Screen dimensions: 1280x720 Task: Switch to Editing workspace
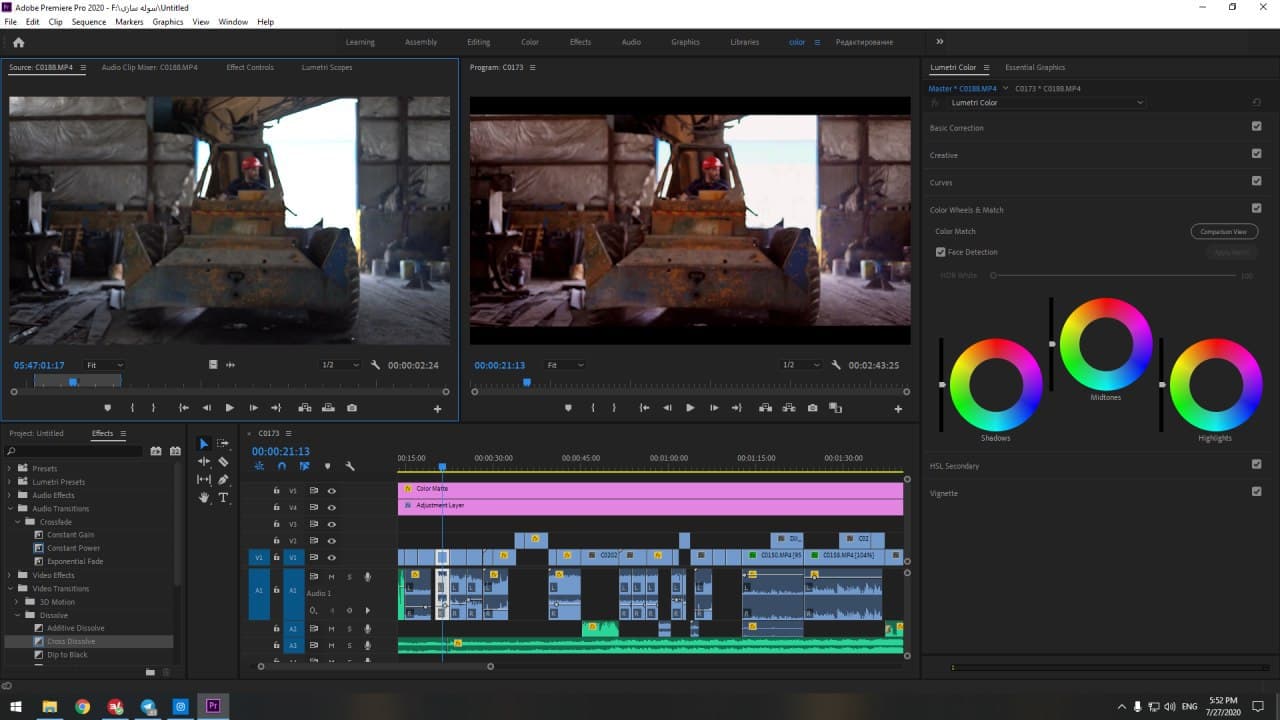click(478, 42)
